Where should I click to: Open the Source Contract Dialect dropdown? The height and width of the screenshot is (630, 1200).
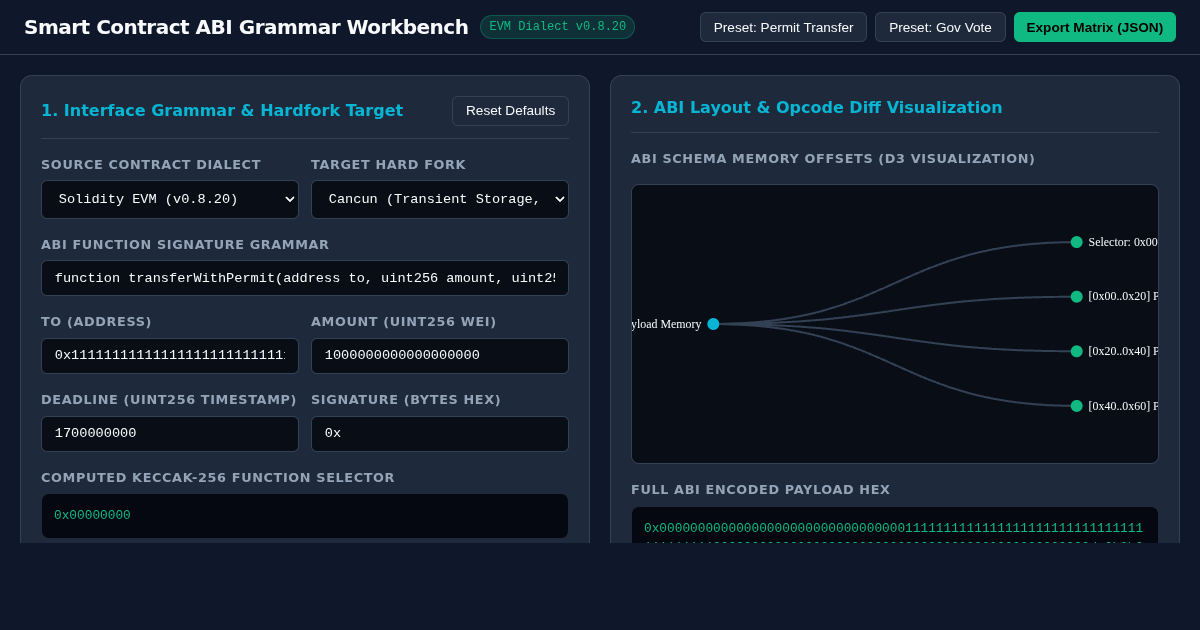click(x=170, y=199)
